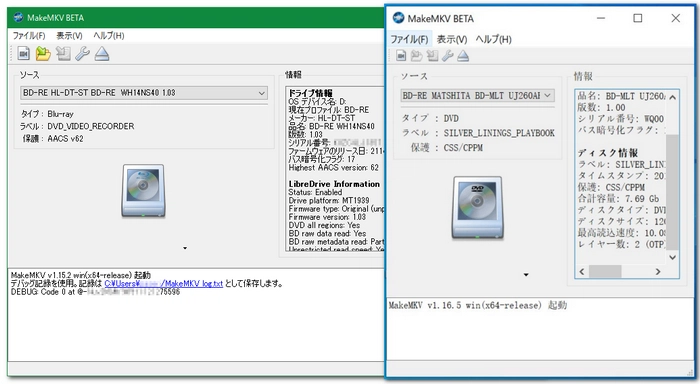Open ヘルプ(H) menu in the right window
The height and width of the screenshot is (384, 700).
coord(493,39)
